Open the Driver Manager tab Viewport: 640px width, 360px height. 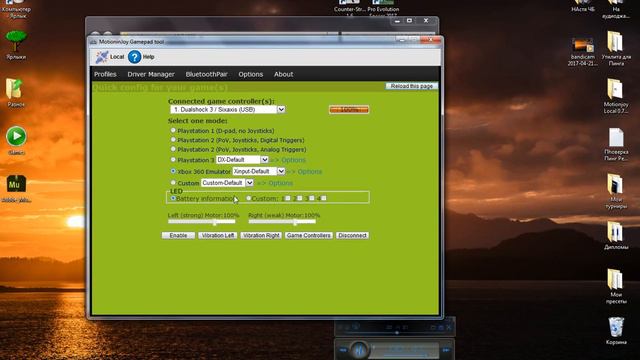151,74
